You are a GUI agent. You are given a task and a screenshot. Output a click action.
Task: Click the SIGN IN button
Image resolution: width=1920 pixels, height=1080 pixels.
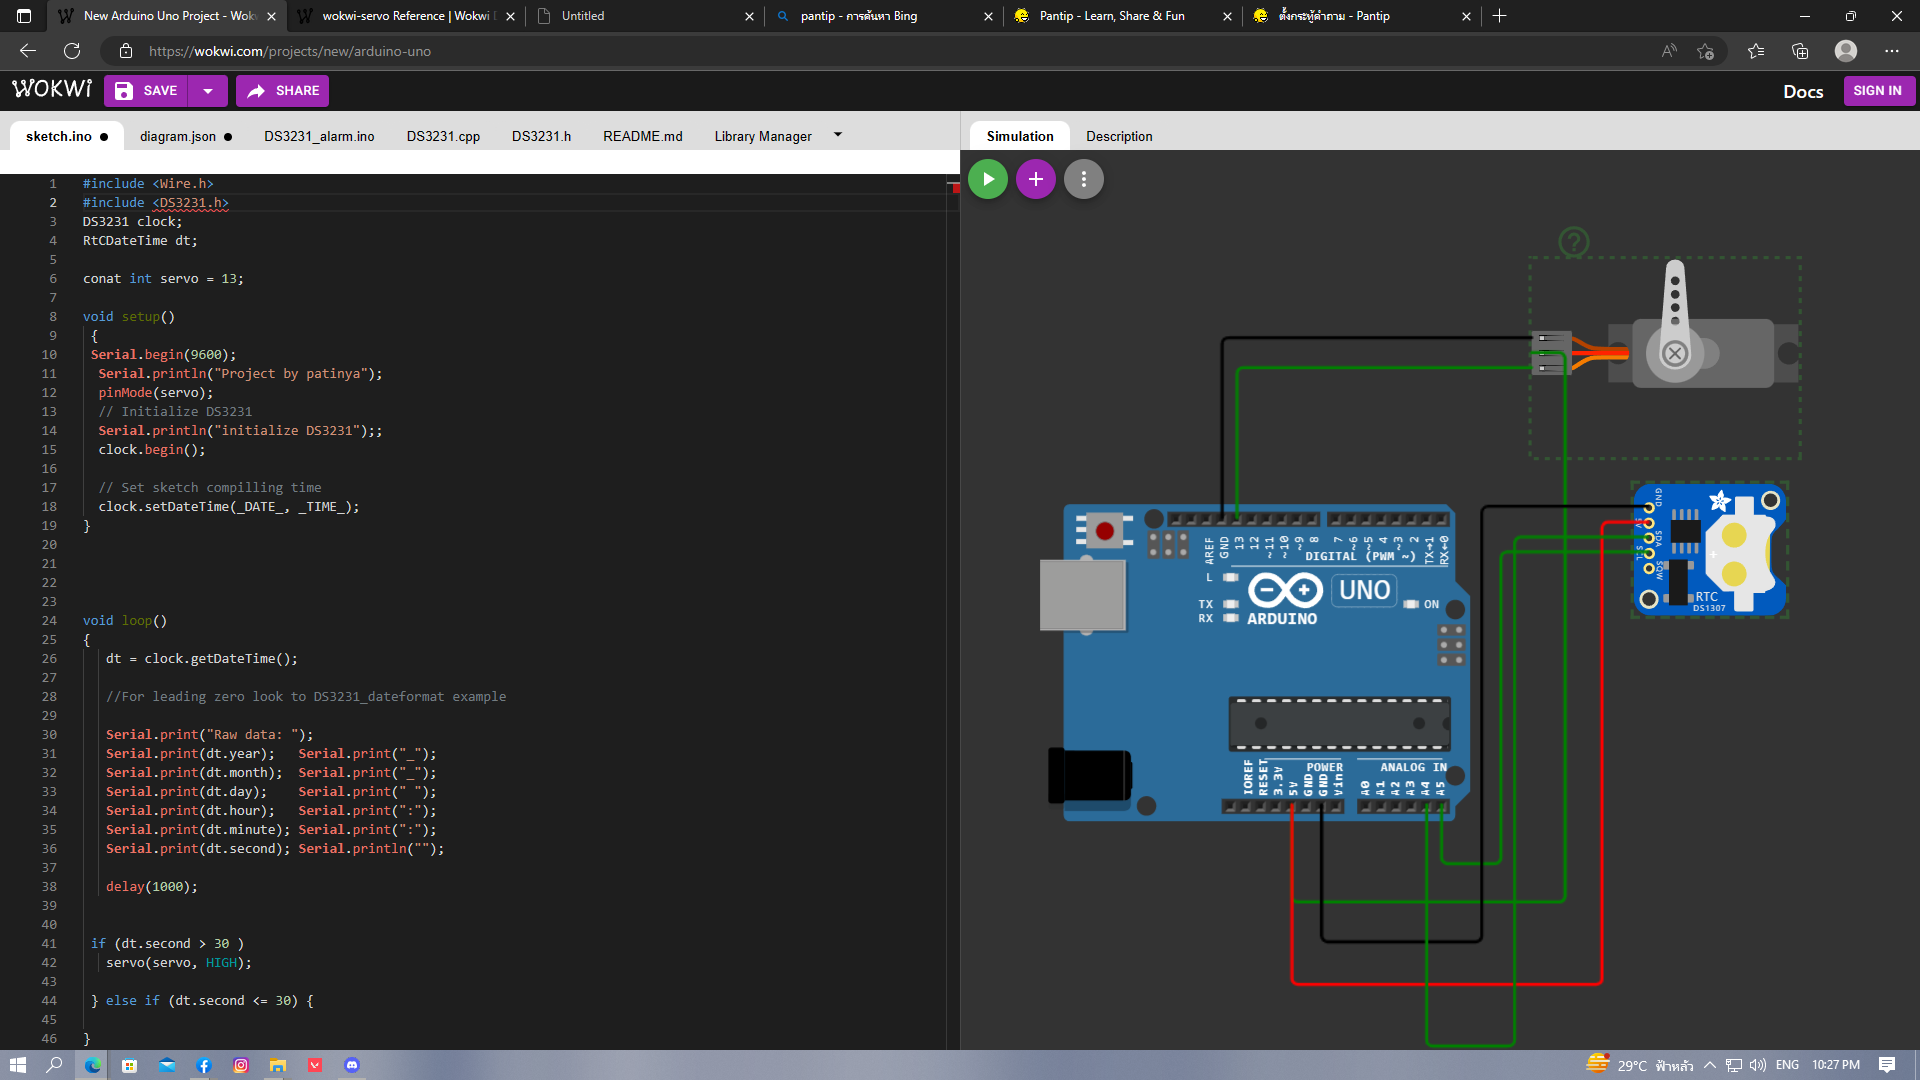click(x=1877, y=91)
